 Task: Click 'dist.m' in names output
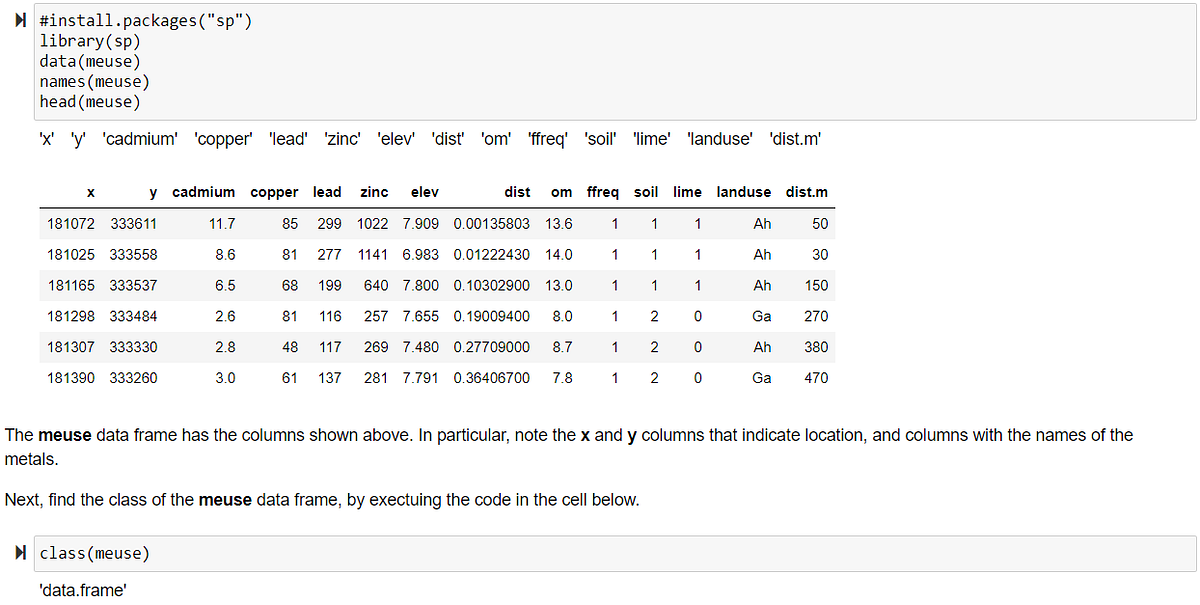[795, 140]
